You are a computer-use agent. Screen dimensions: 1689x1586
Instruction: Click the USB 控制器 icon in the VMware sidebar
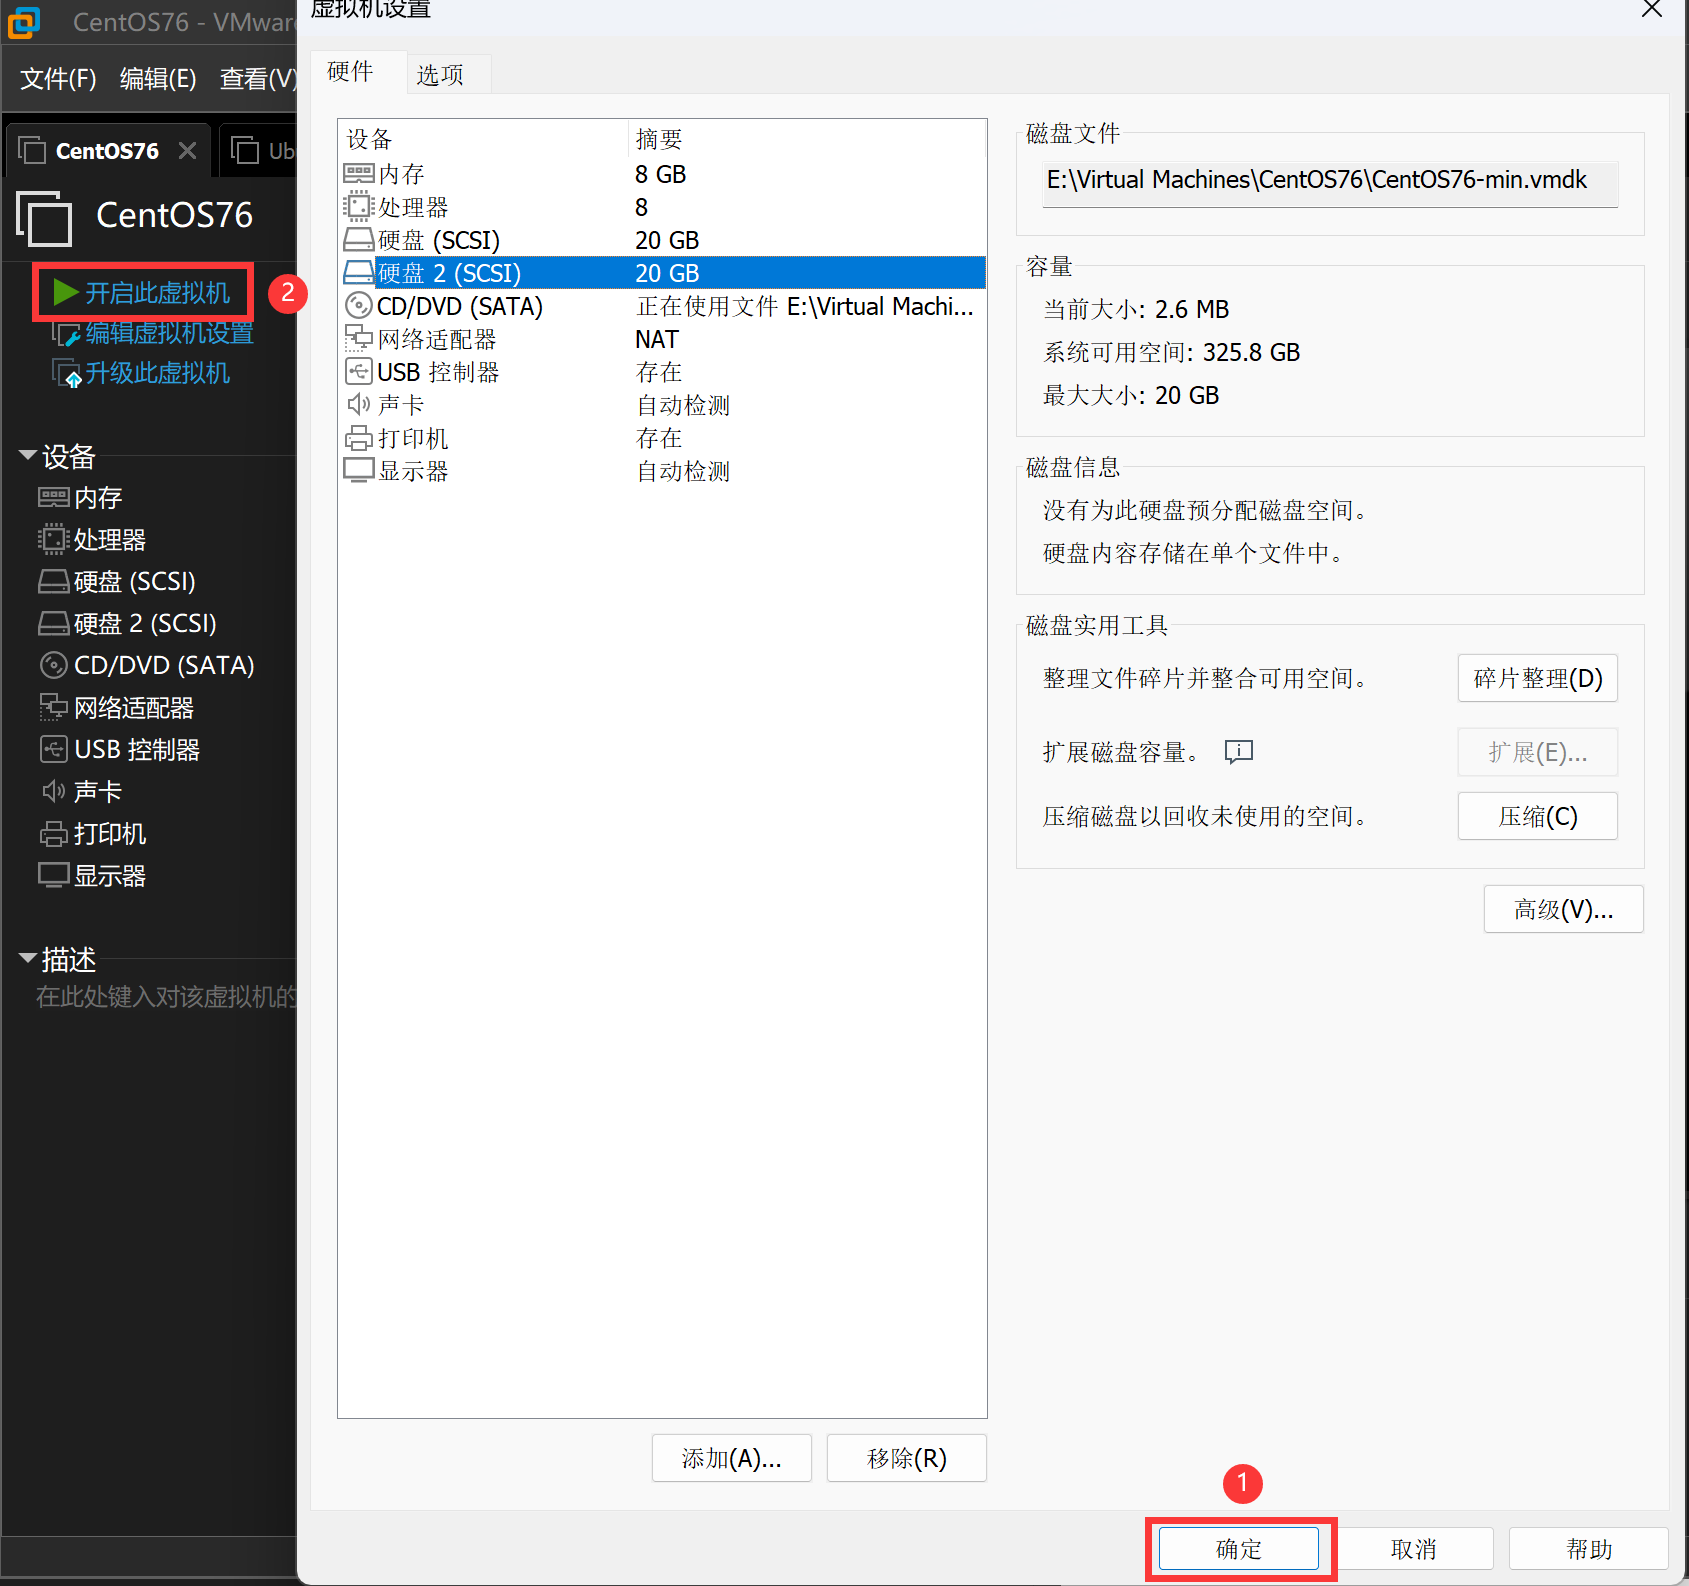point(53,750)
